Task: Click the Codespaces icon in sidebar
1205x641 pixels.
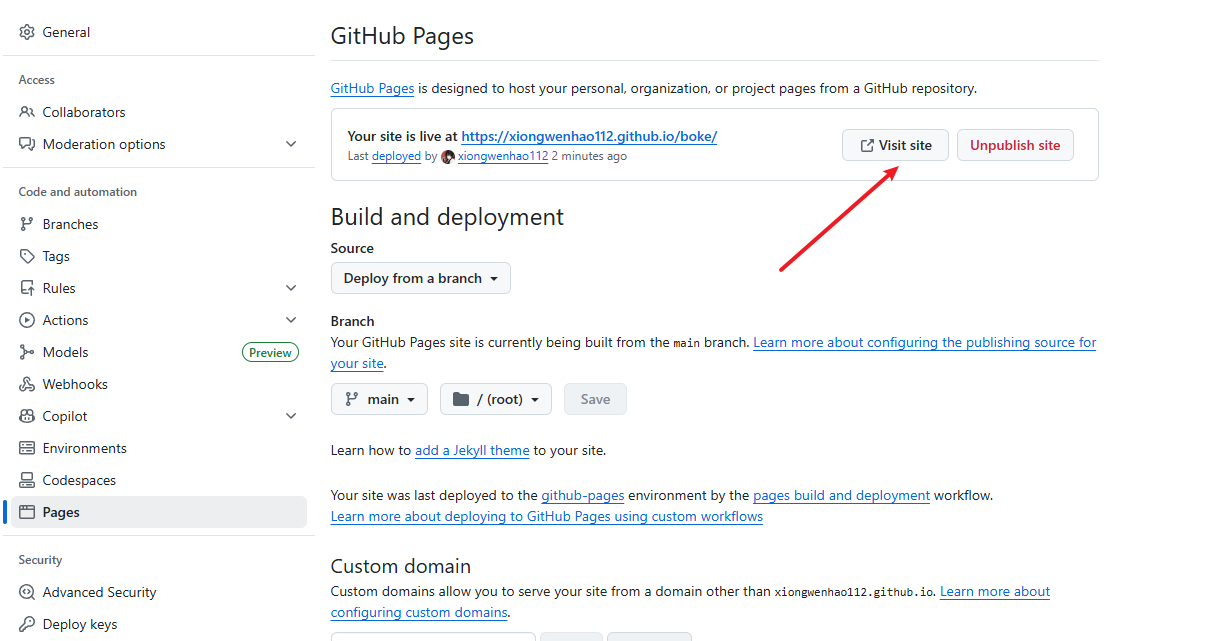Action: tap(27, 480)
